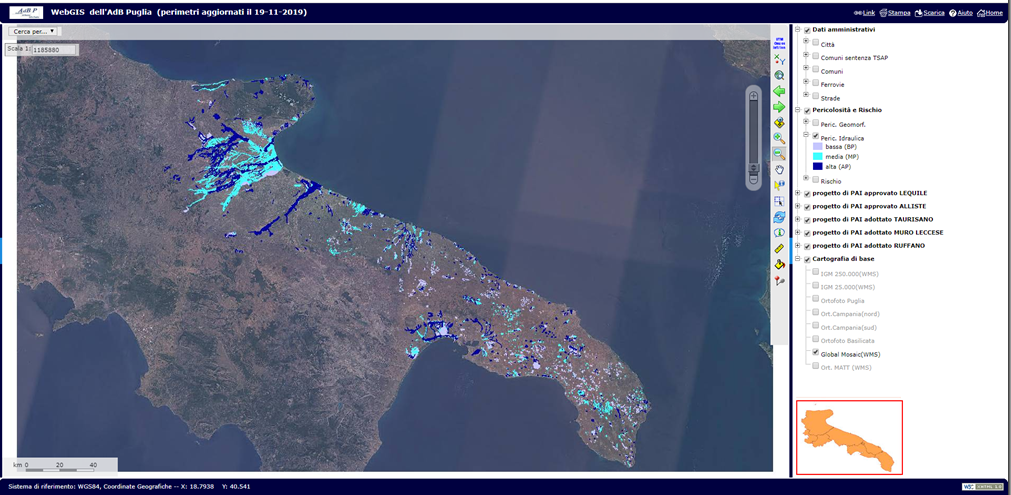Add a point of interest pin
Image resolution: width=1011 pixels, height=495 pixels.
tap(780, 281)
